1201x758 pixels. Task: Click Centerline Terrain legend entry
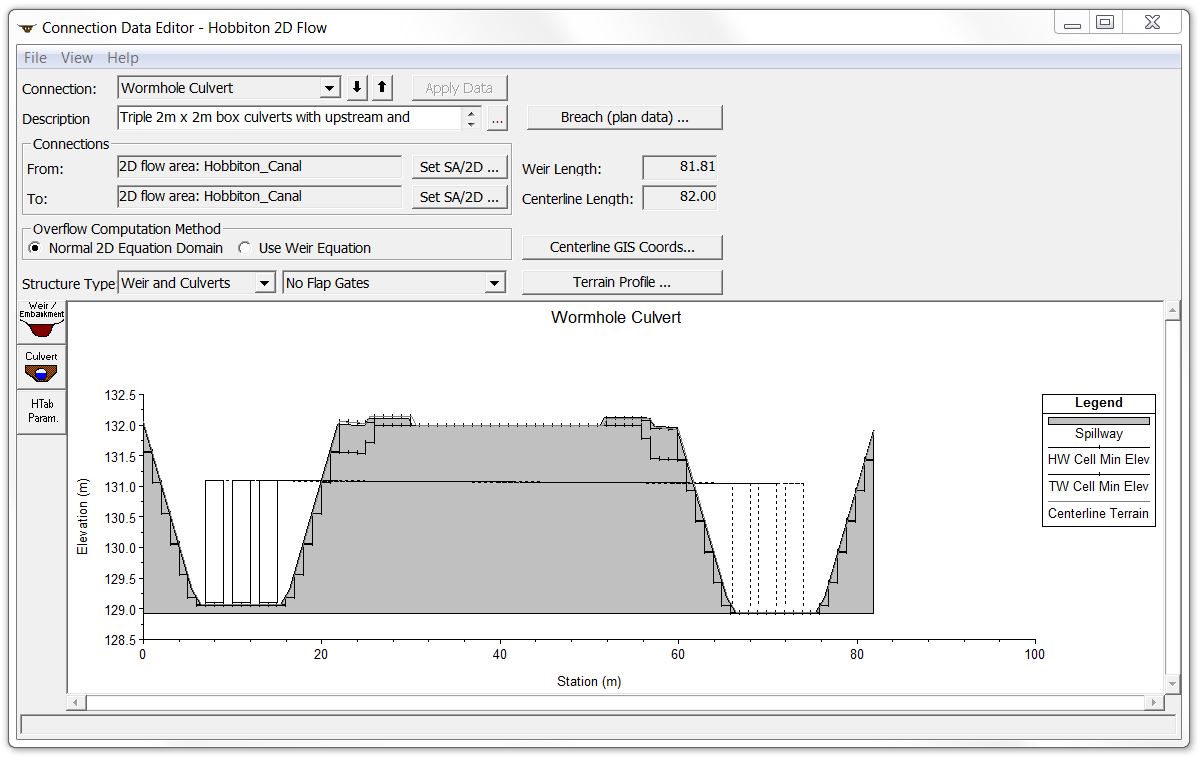coord(1098,514)
